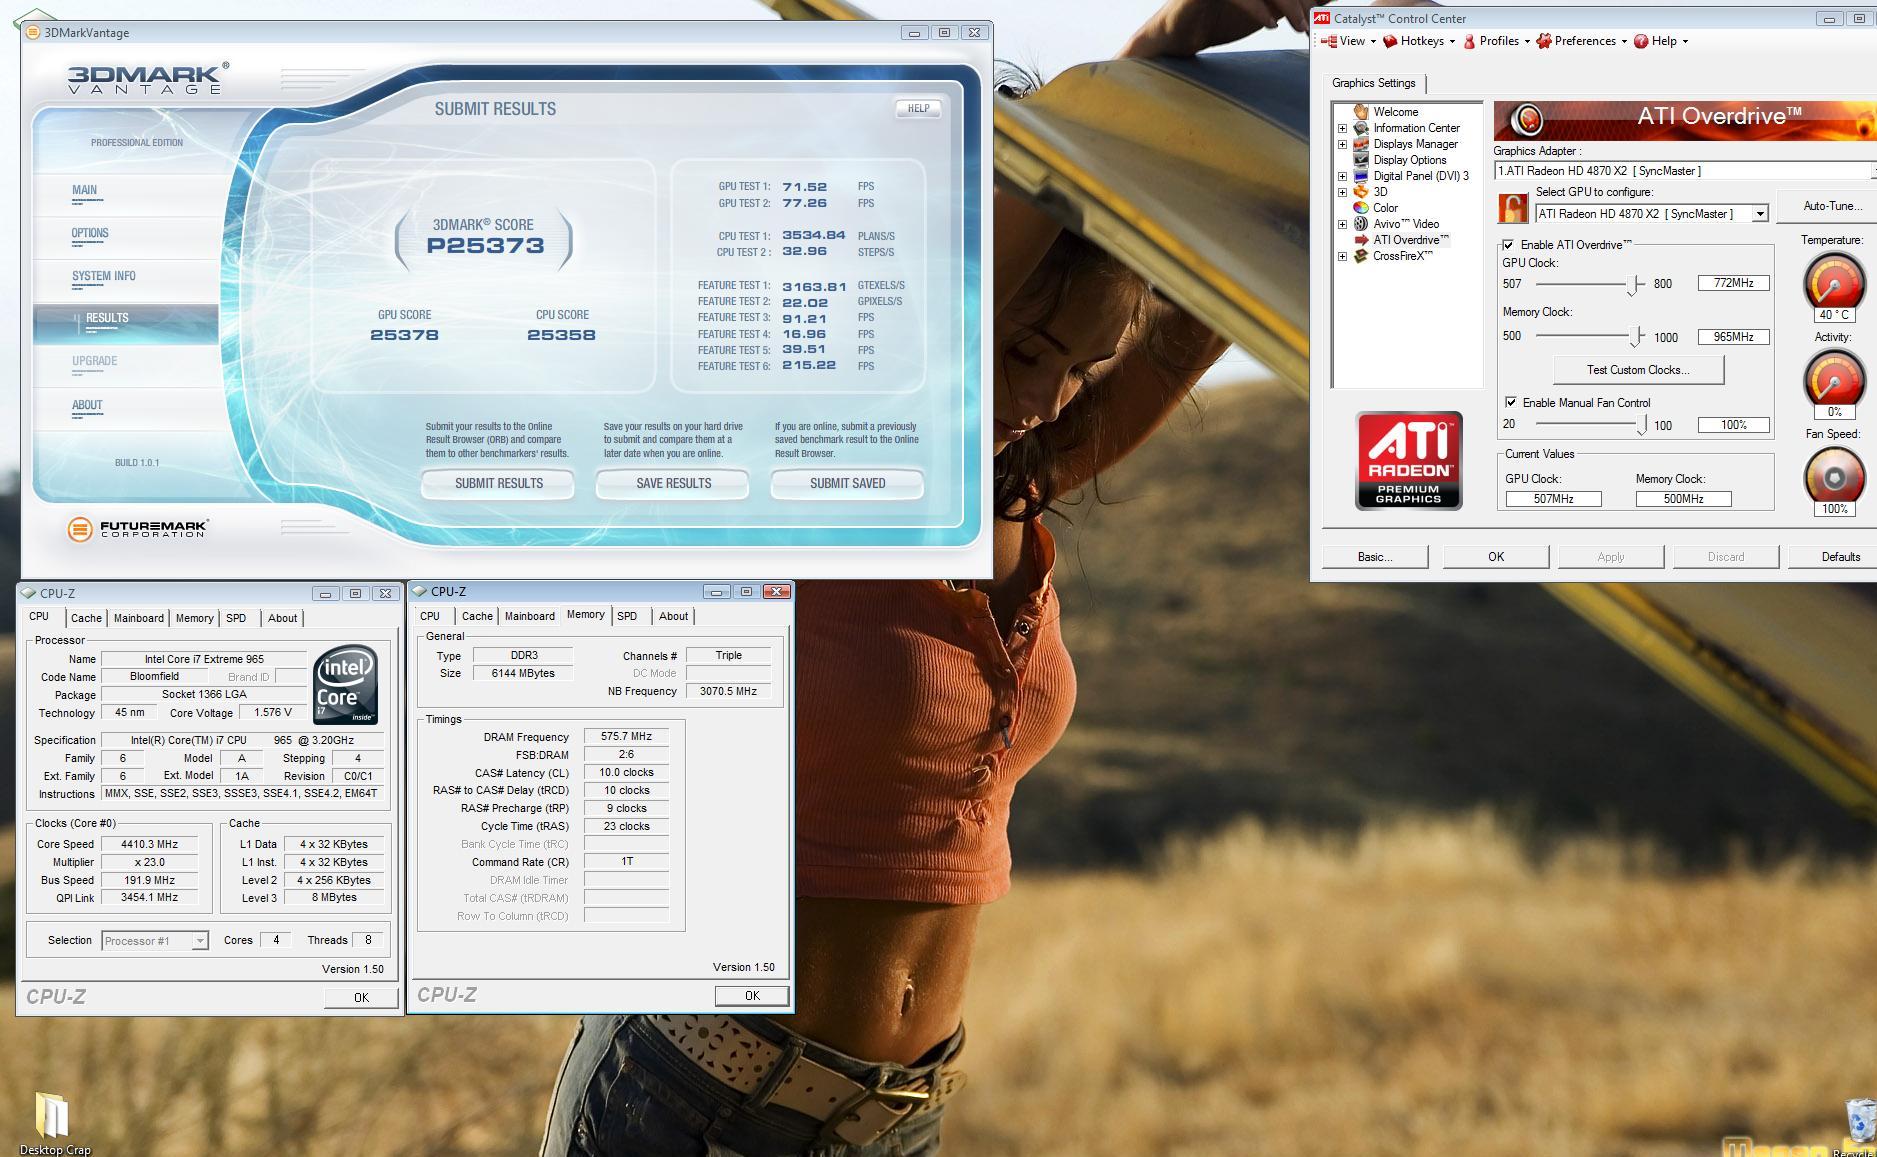Adjust the manual fan speed slider
Viewport: 1877px width, 1157px height.
coord(1641,424)
